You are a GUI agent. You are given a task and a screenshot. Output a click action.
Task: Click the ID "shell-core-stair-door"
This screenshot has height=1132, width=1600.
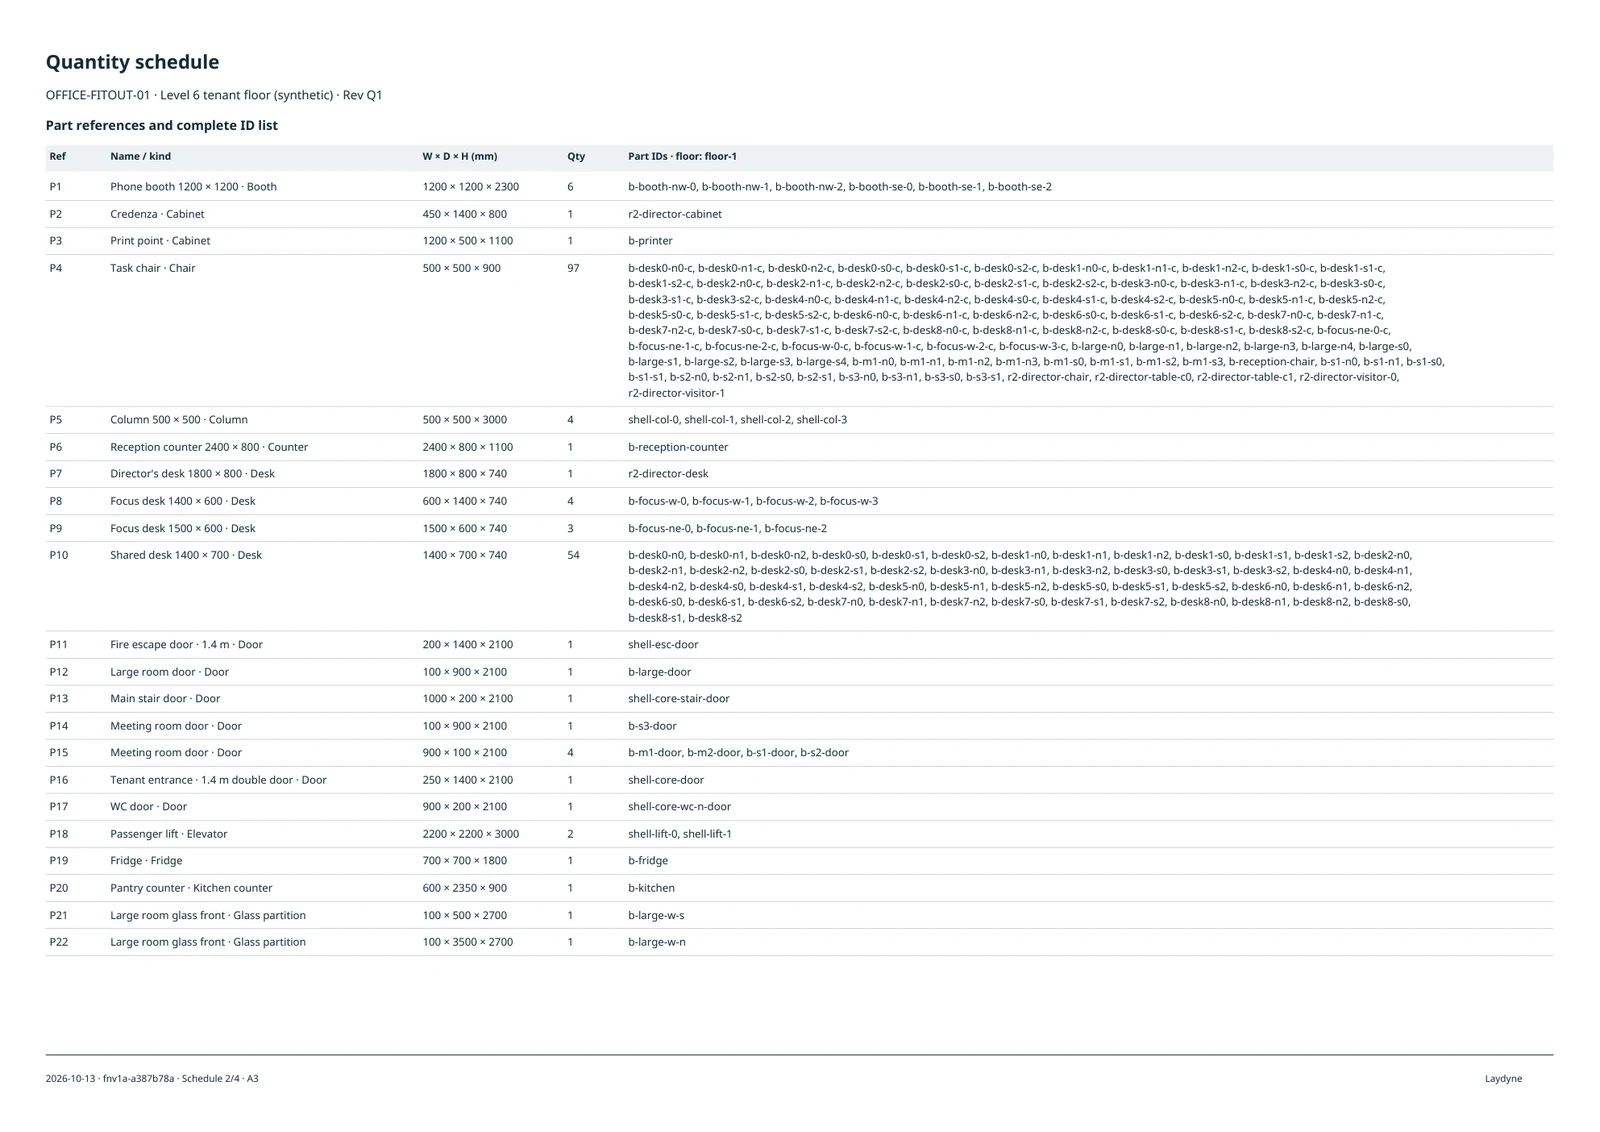pyautogui.click(x=679, y=699)
